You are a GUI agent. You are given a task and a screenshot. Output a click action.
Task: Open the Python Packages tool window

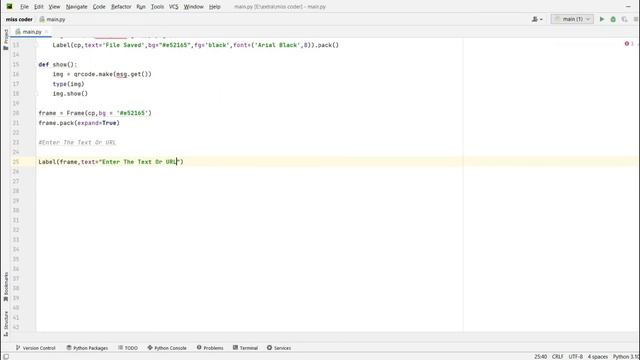coord(87,348)
